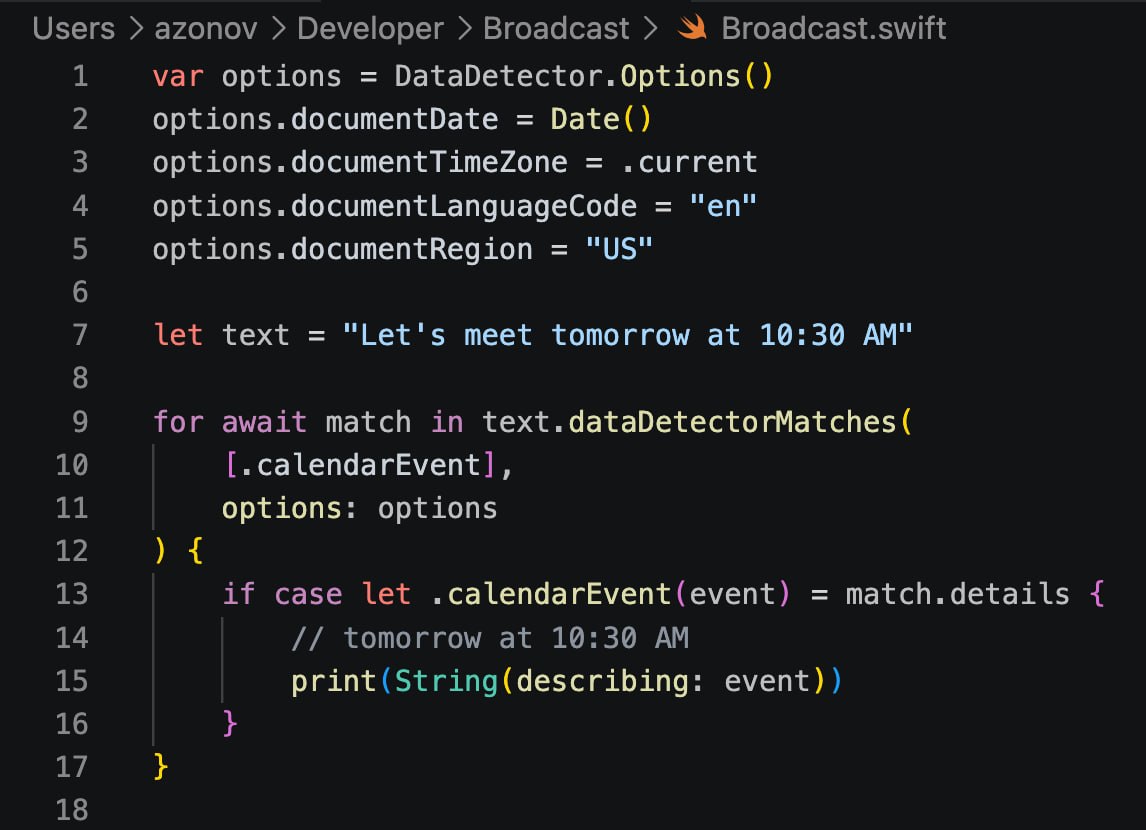The image size is (1146, 830).
Task: Expand chevron after Users breadcrumb
Action: point(135,28)
